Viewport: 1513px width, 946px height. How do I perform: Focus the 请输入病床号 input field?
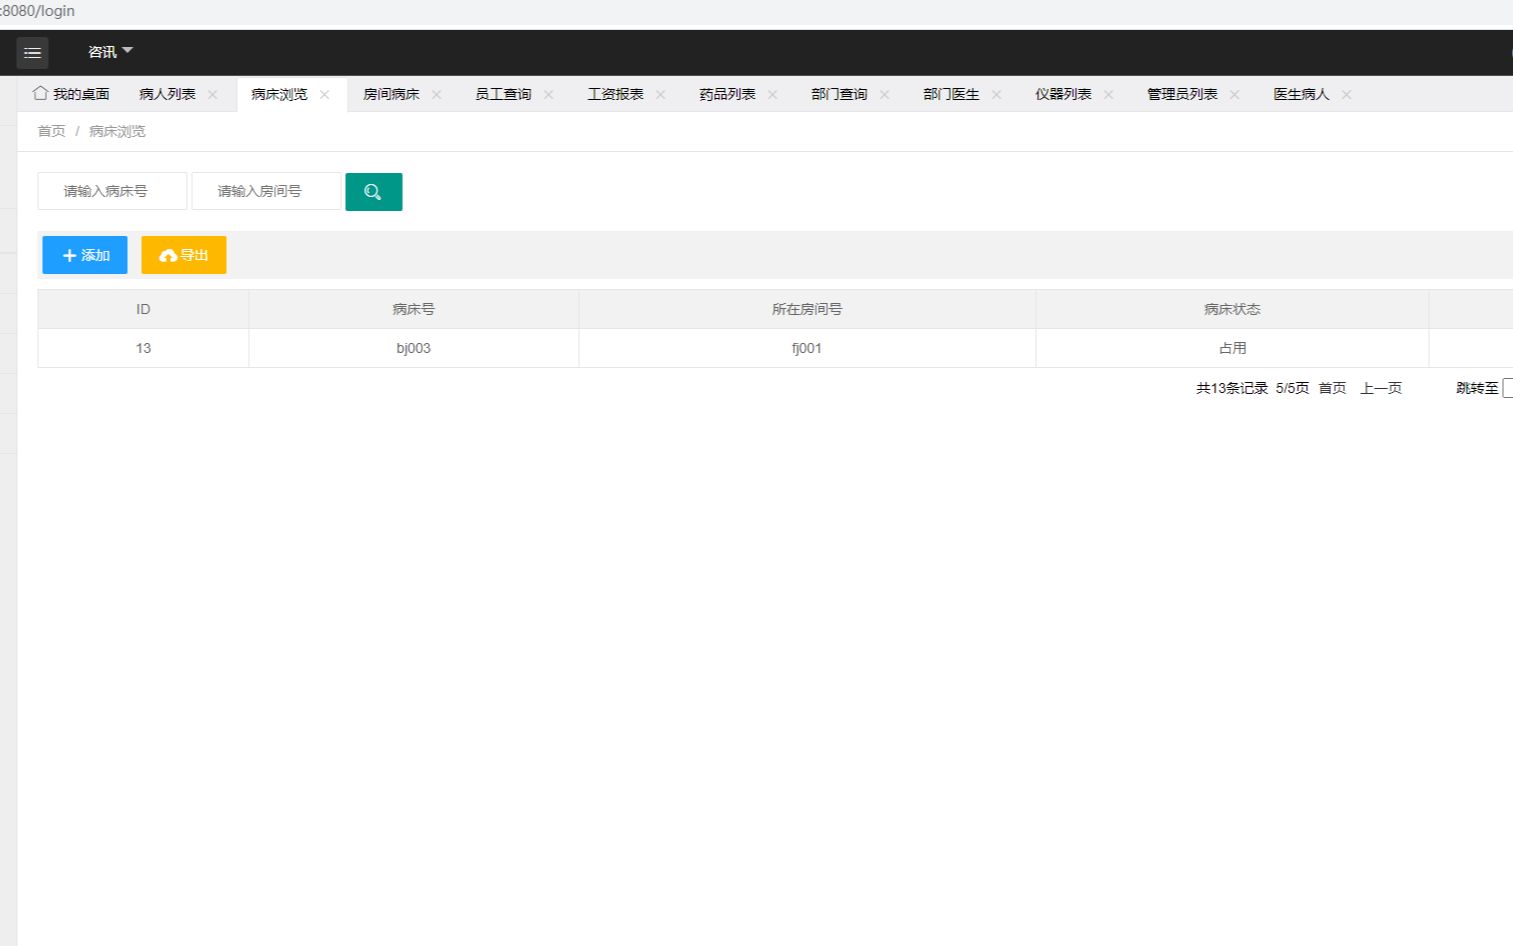[112, 191]
